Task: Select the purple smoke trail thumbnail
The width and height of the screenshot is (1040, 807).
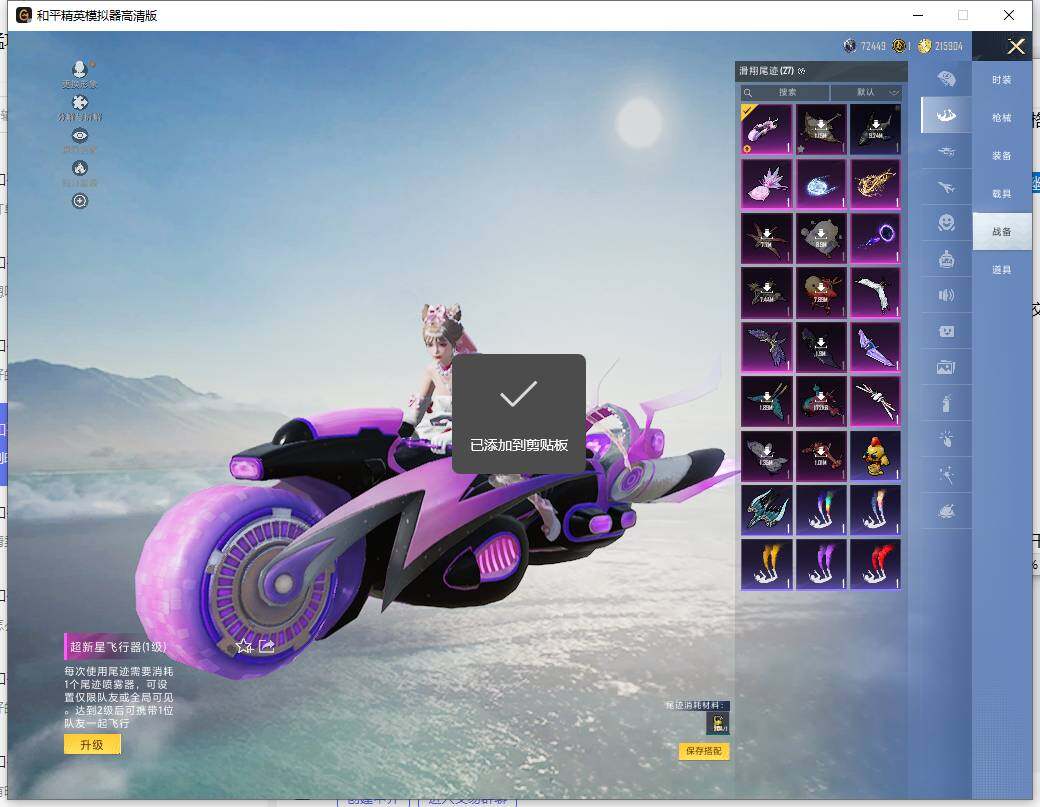Action: [x=821, y=564]
